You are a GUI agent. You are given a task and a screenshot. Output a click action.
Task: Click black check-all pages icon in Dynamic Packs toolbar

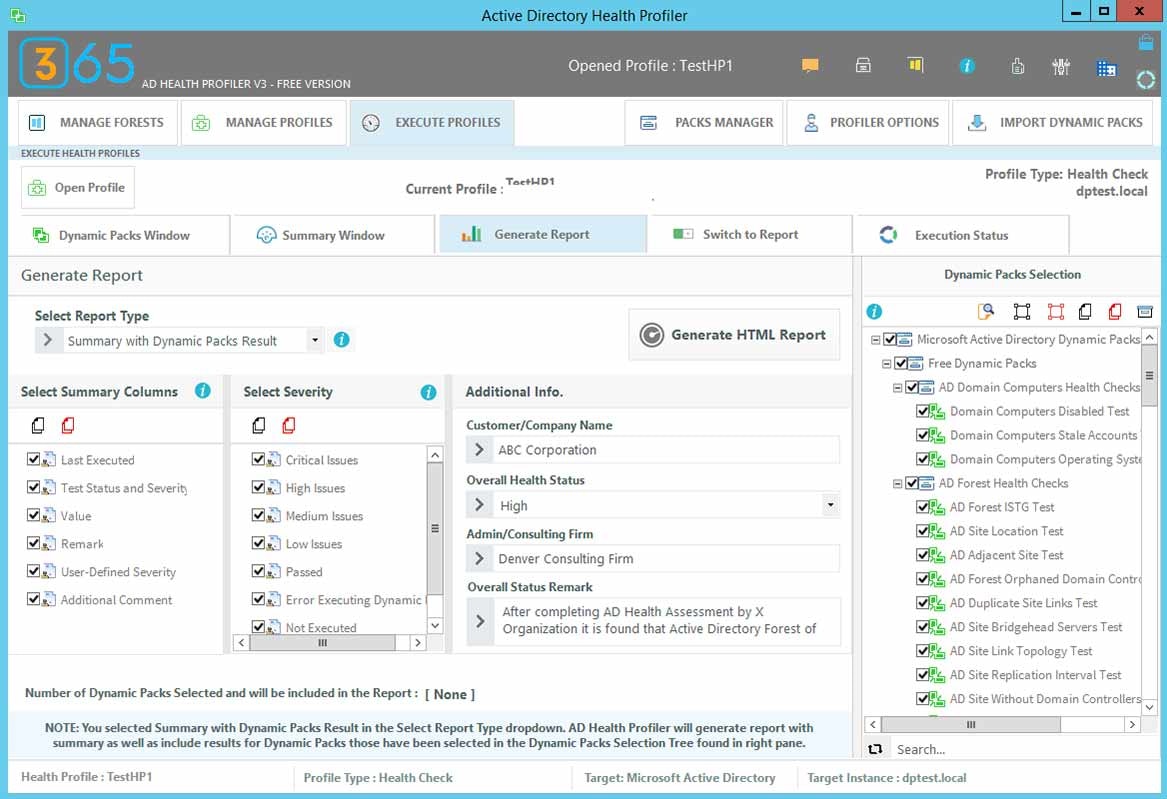click(x=1085, y=311)
